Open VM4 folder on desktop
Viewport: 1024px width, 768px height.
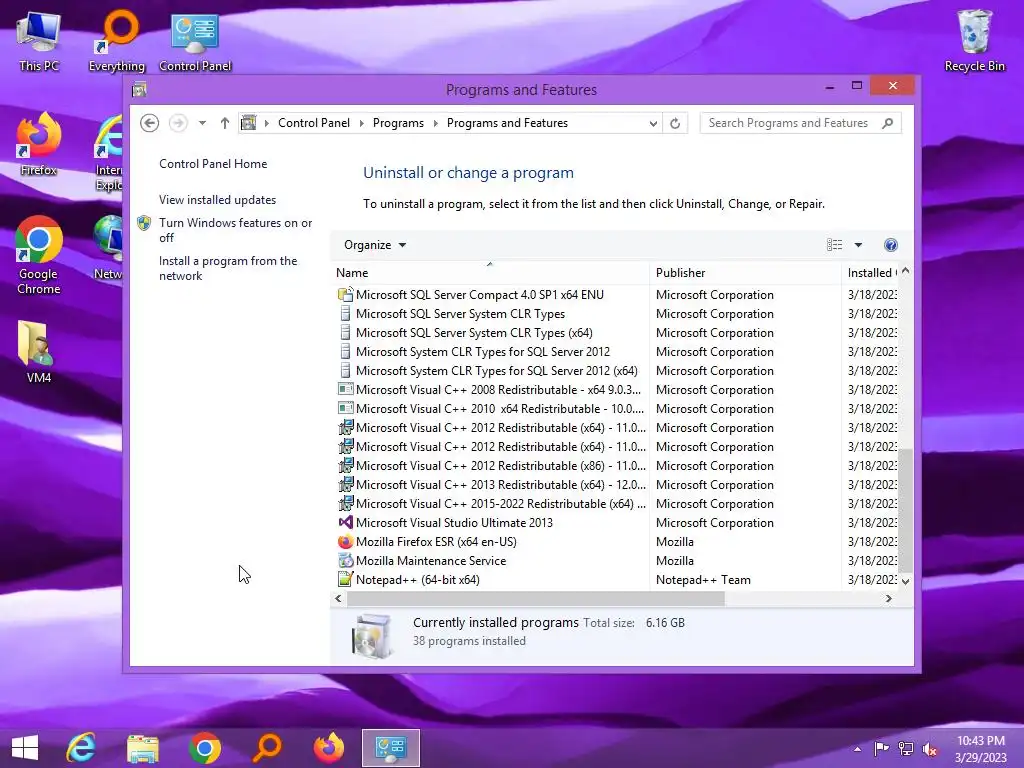[39, 353]
